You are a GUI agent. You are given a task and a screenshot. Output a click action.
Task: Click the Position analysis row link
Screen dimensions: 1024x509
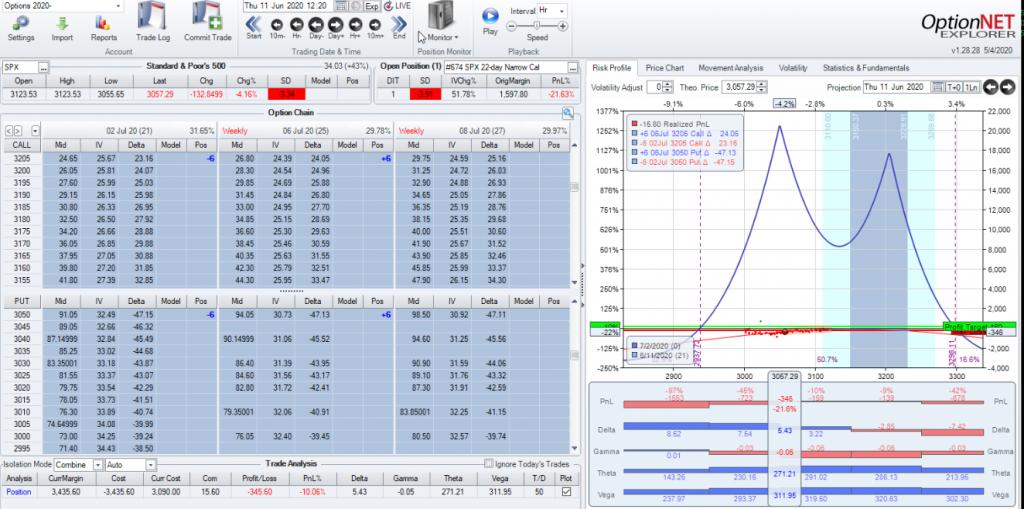coord(18,491)
